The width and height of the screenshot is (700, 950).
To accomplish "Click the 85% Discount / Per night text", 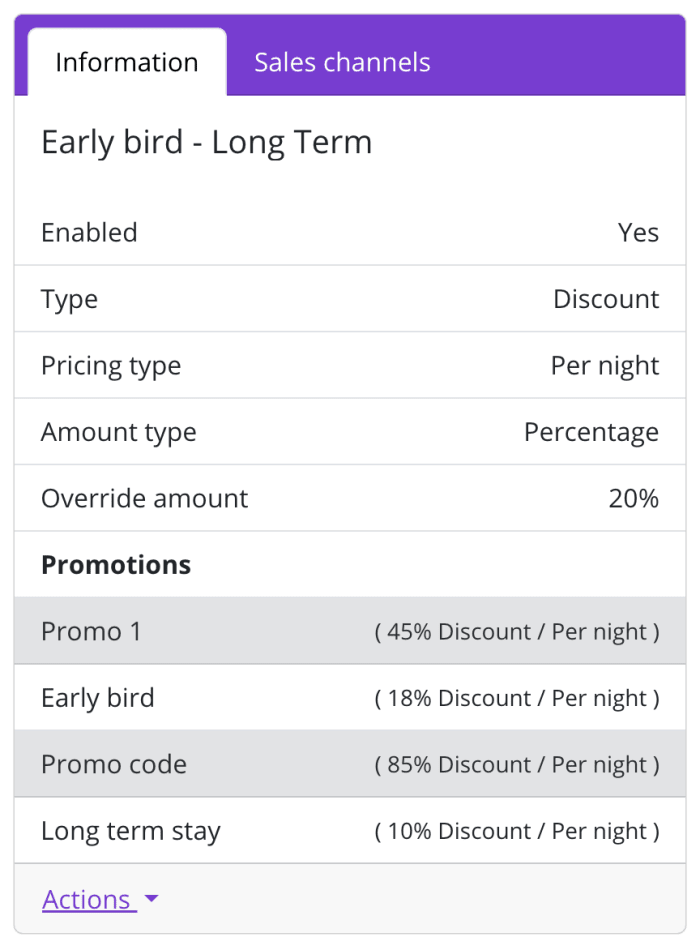I will coord(517,765).
